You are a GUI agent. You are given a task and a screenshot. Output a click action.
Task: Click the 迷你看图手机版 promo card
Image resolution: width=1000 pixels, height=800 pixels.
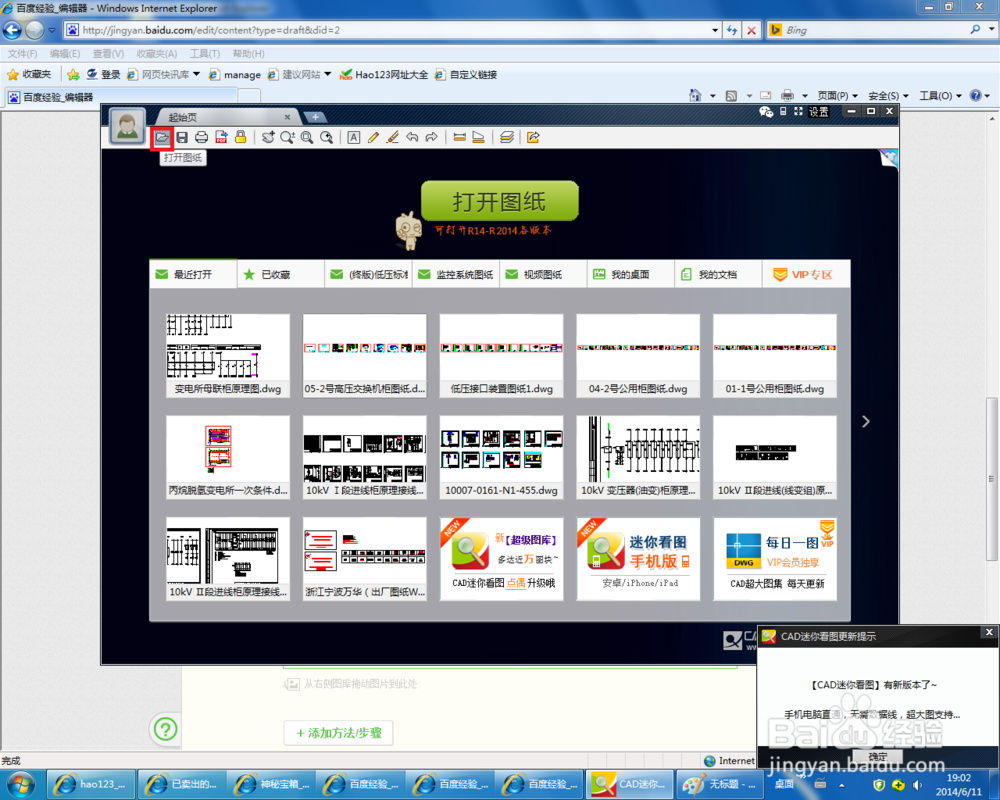point(638,558)
